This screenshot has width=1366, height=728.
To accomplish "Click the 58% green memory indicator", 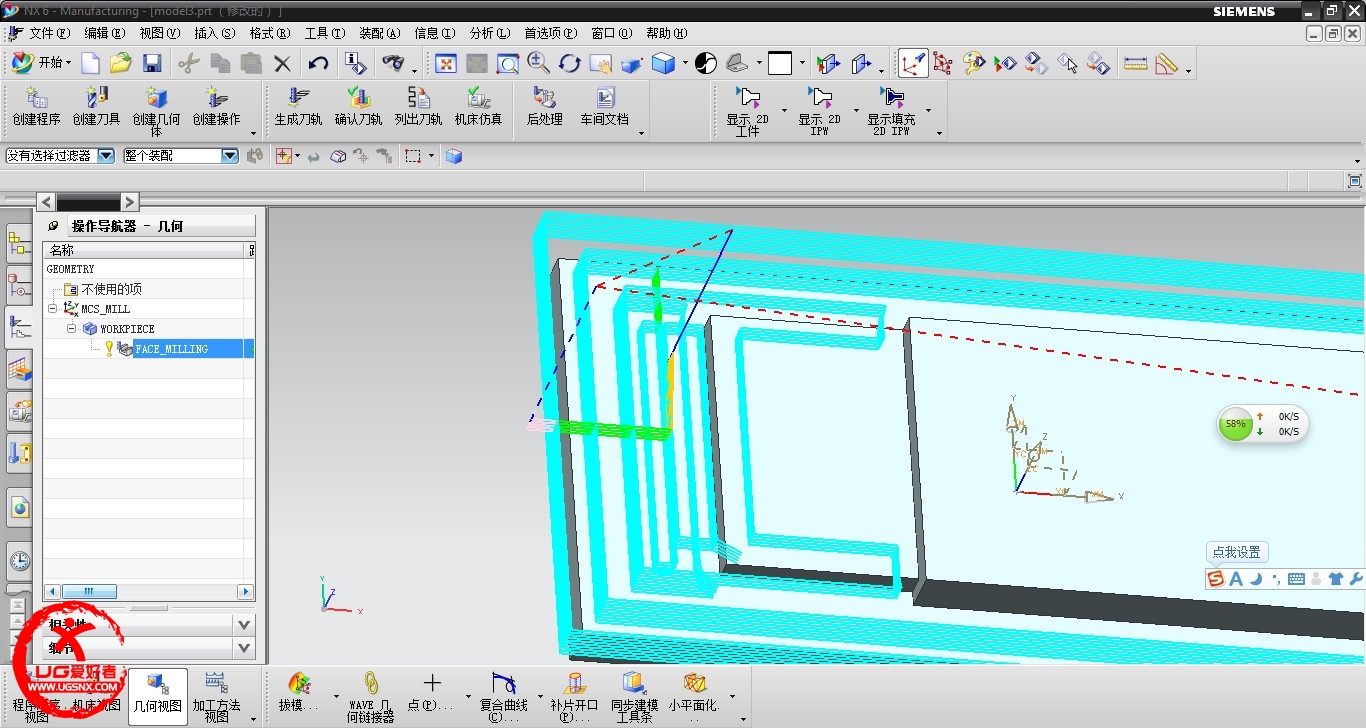I will 1236,424.
